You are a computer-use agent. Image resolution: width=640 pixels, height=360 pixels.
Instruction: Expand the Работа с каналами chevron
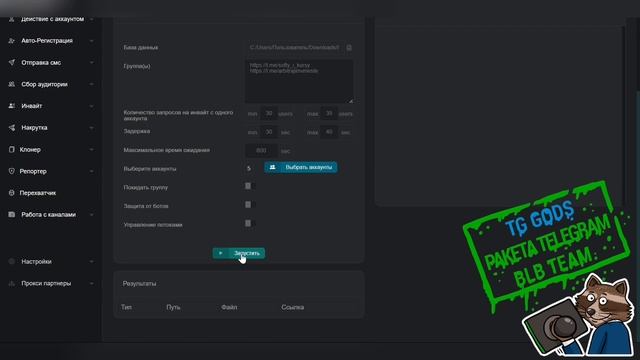point(91,214)
